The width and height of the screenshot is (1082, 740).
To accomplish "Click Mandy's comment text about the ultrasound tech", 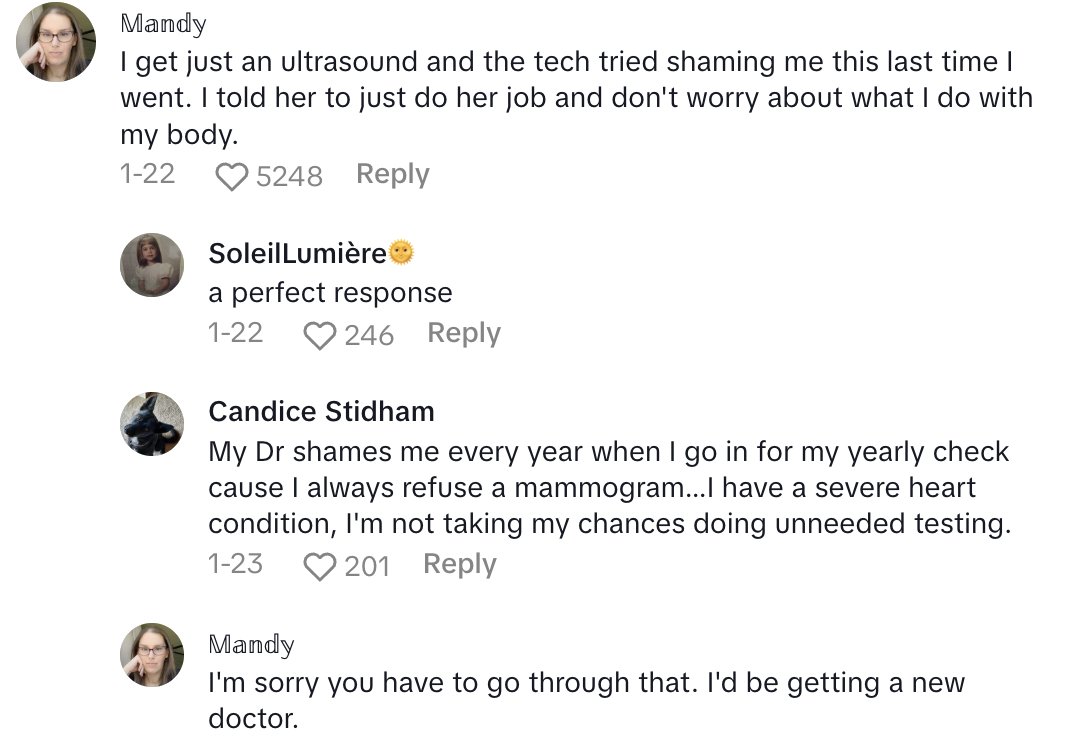I will click(x=575, y=99).
